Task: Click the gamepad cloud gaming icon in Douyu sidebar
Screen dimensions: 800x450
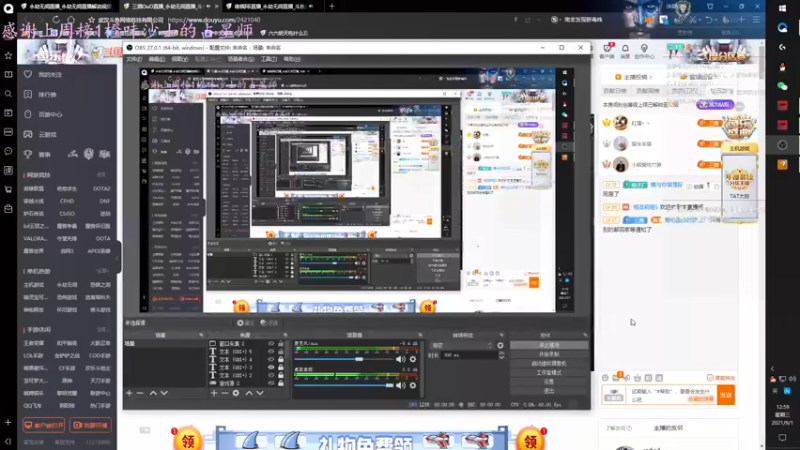Action: point(28,134)
